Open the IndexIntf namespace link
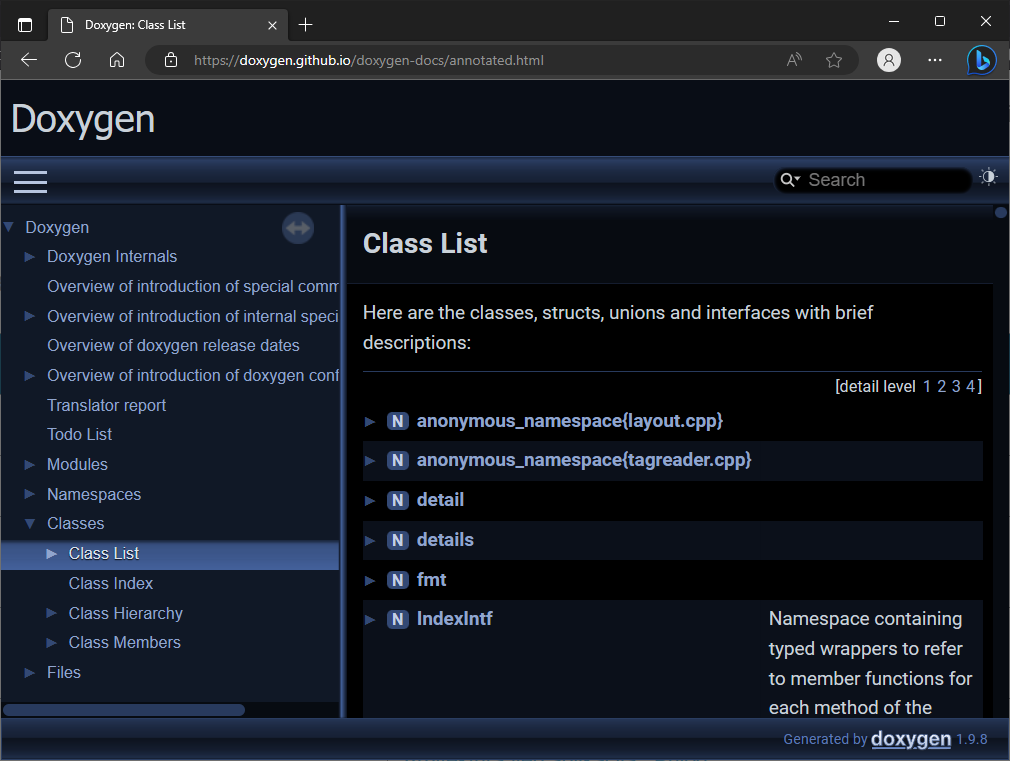The image size is (1010, 761). pos(455,619)
